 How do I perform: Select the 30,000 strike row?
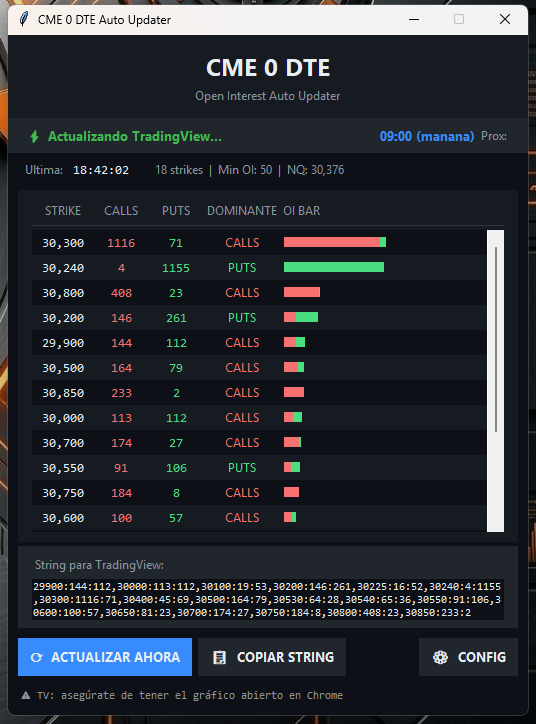tap(259, 417)
